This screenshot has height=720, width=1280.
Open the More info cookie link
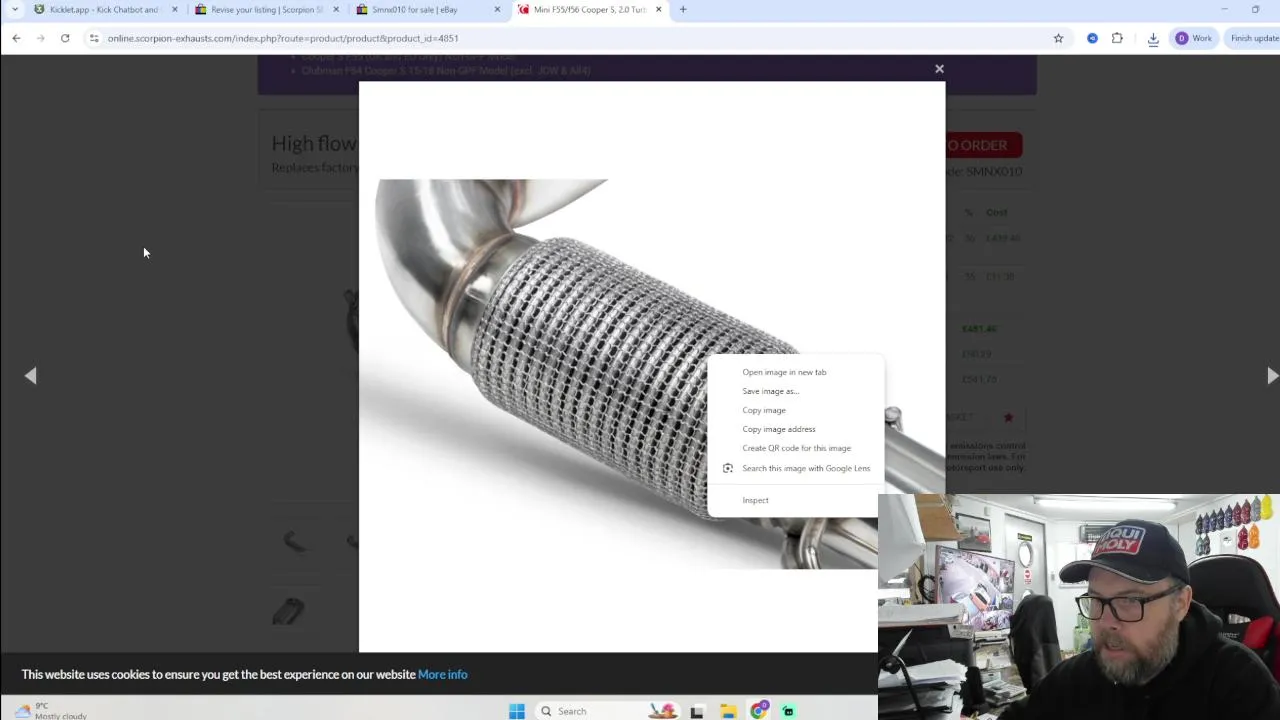443,675
